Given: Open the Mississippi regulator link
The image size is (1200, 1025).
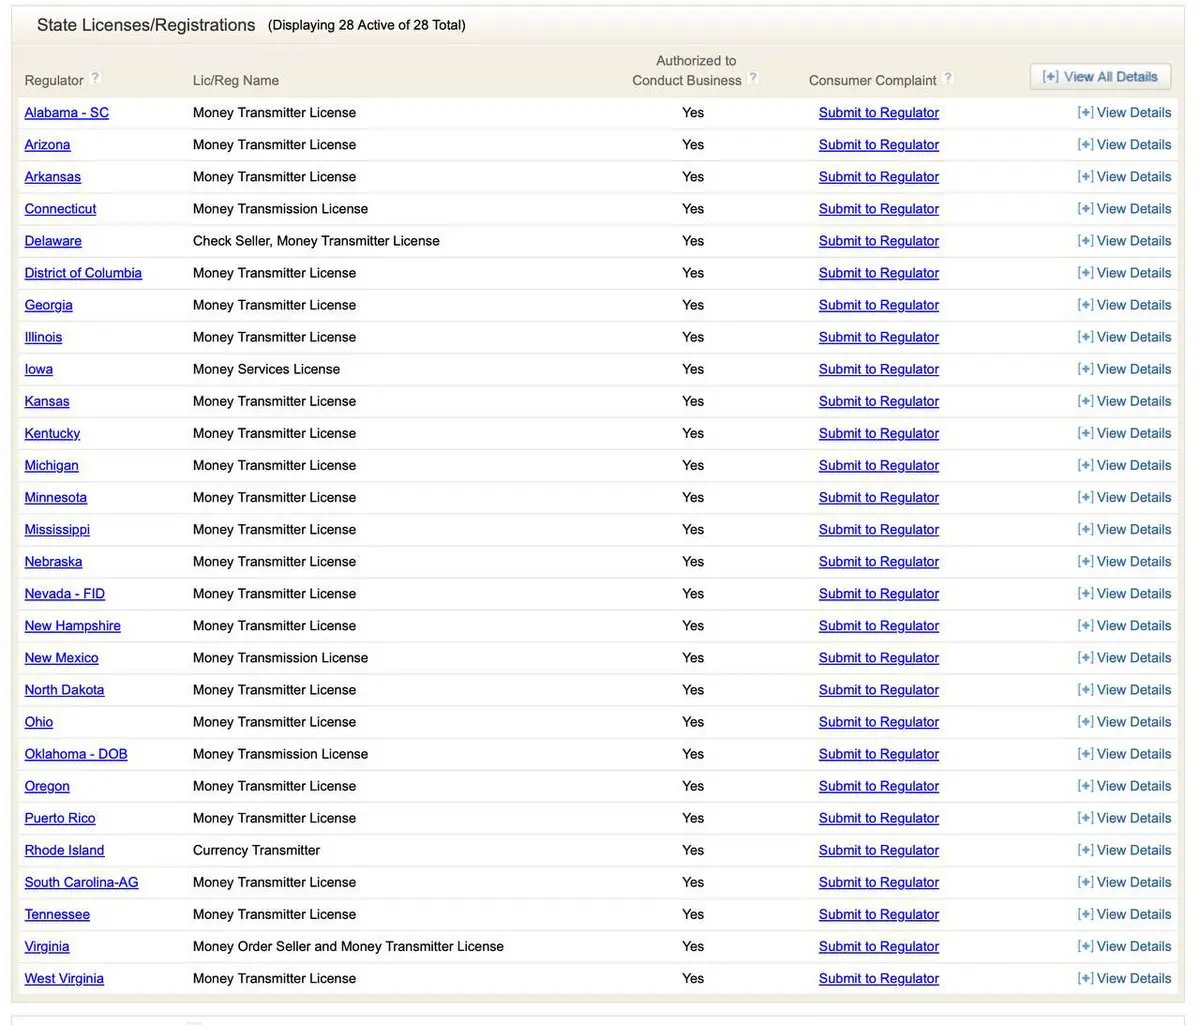Looking at the screenshot, I should click(x=57, y=530).
